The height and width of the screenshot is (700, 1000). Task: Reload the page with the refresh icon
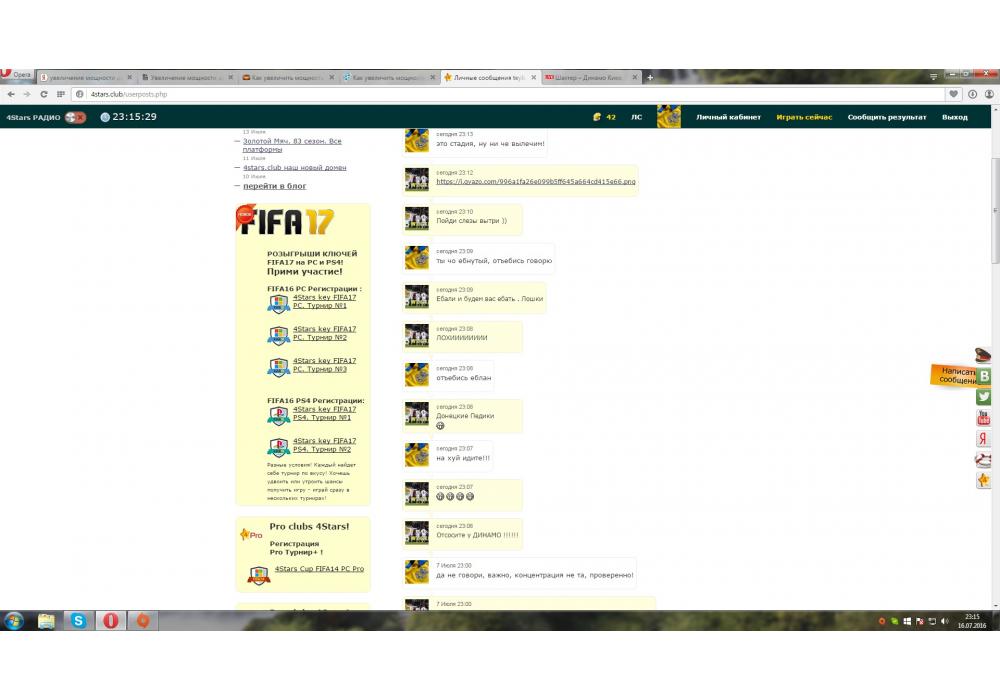point(43,94)
